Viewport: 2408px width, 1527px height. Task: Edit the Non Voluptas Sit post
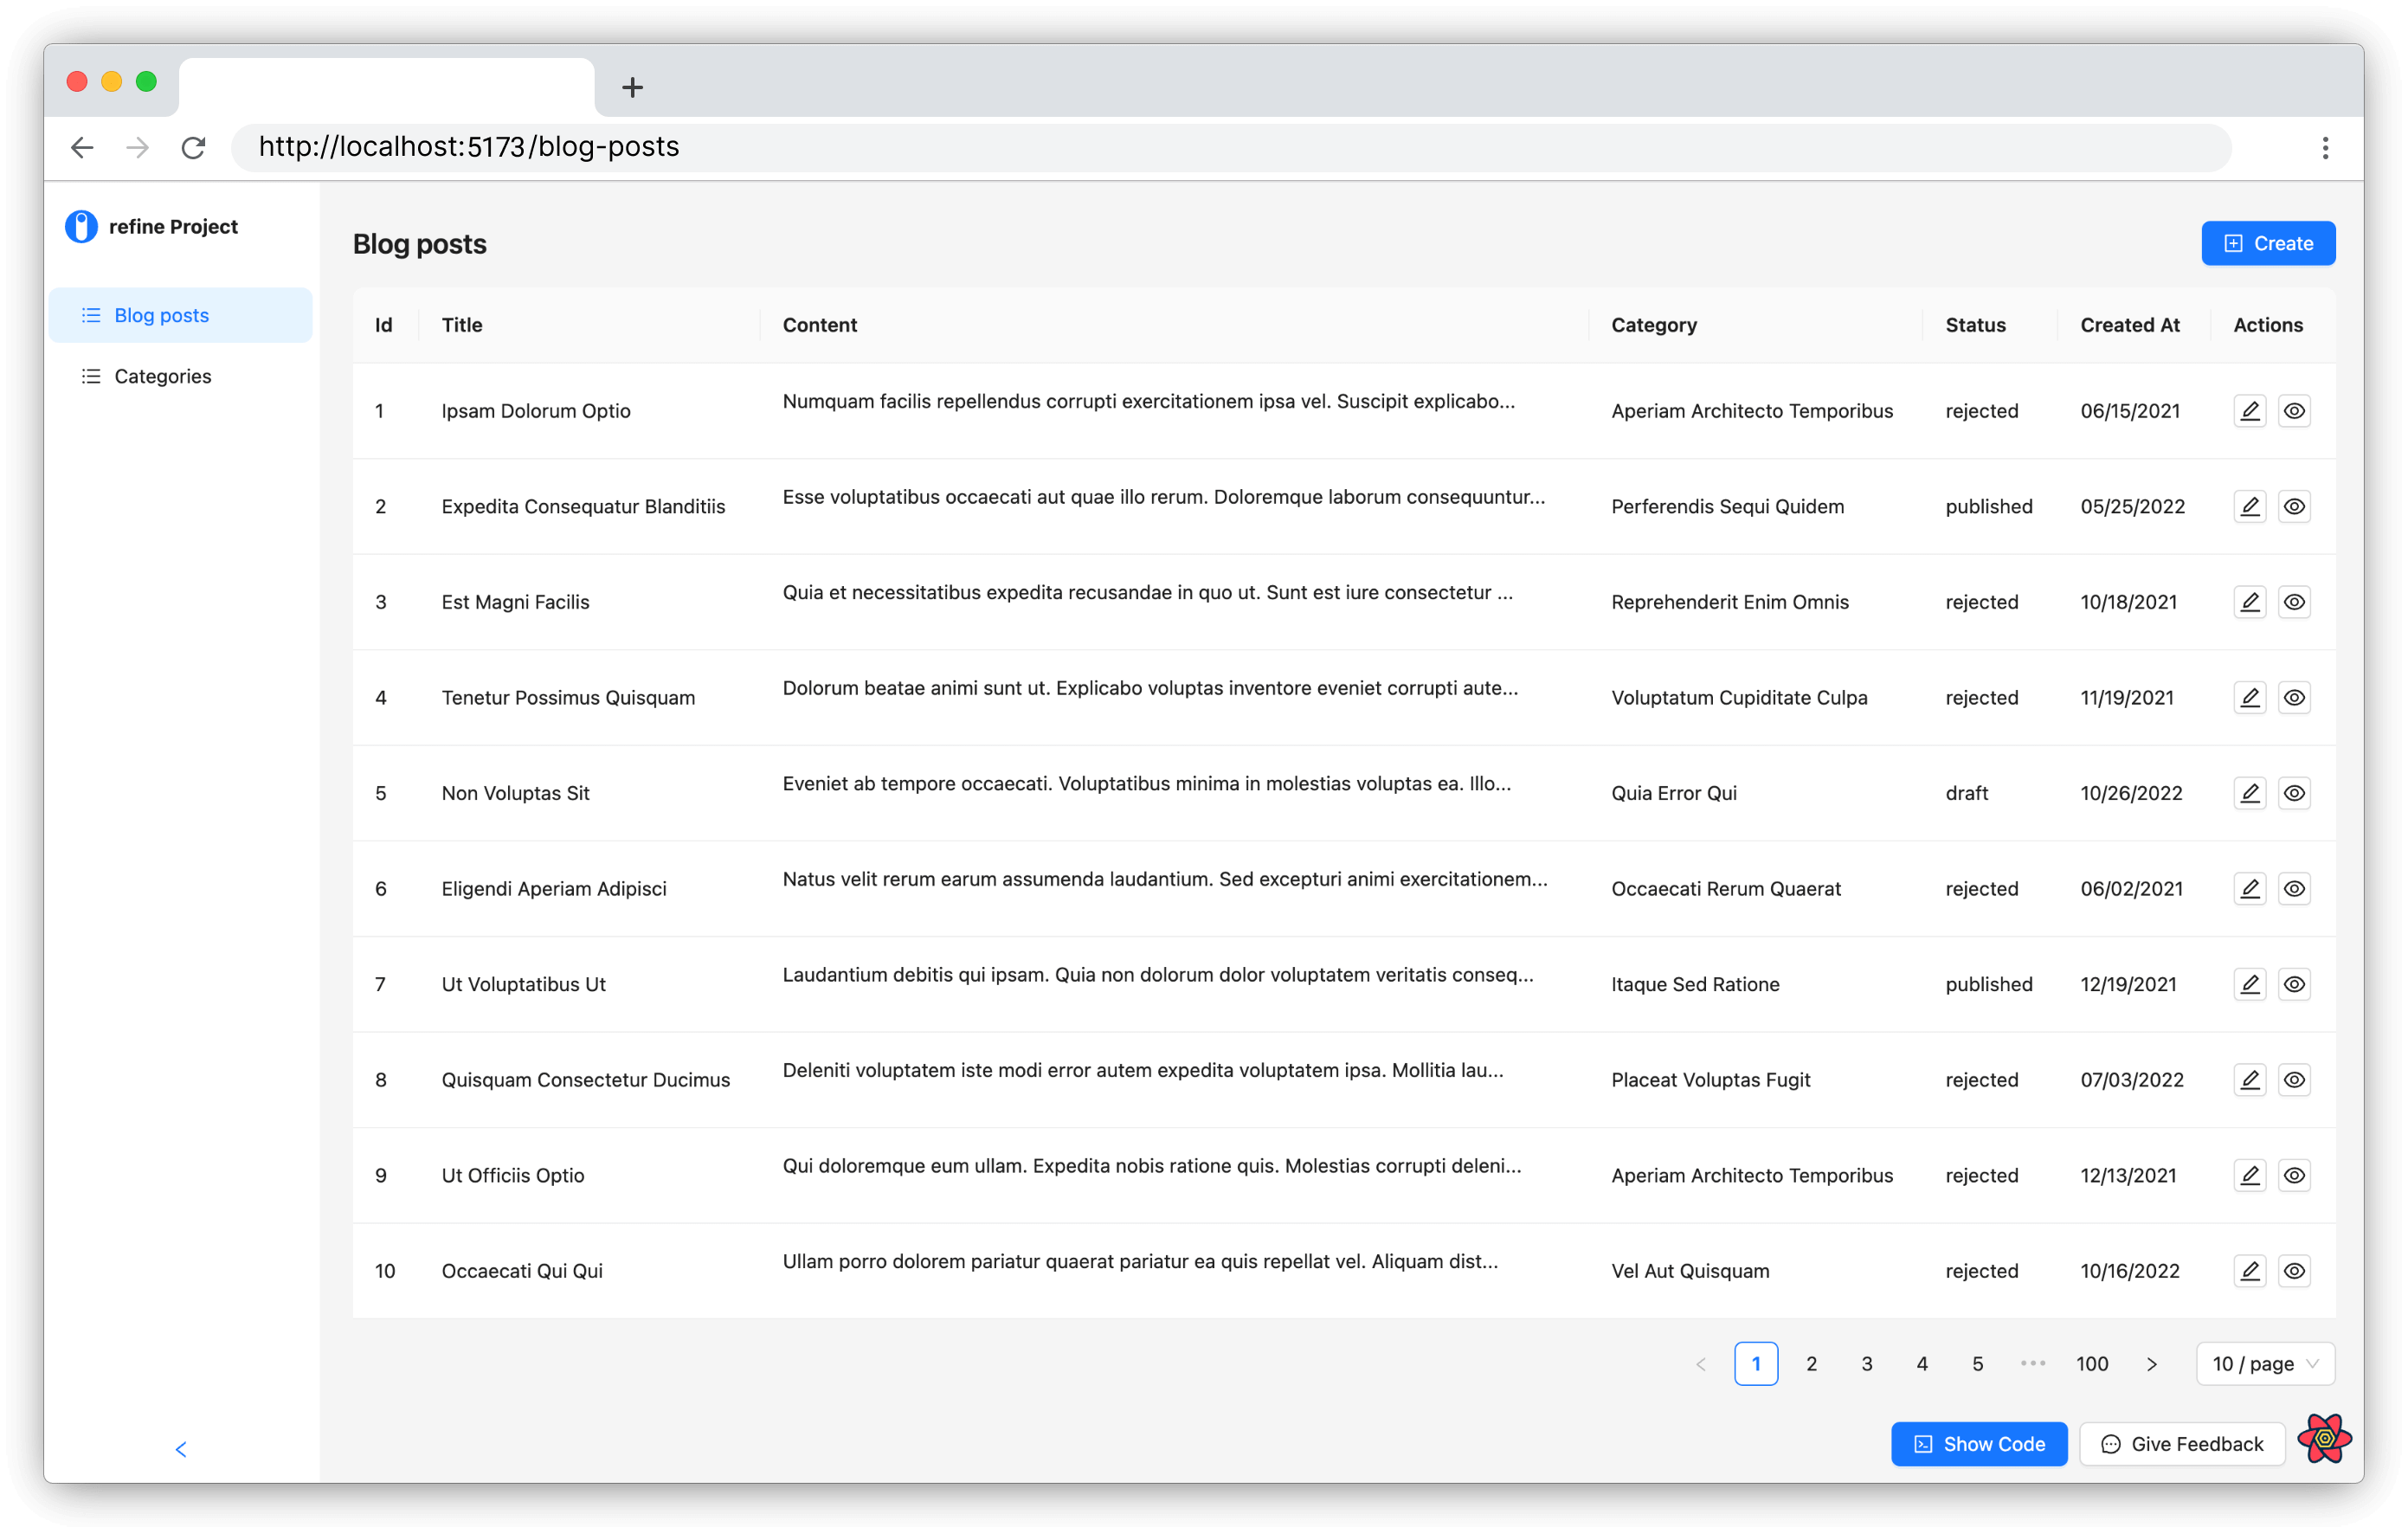pos(2249,793)
